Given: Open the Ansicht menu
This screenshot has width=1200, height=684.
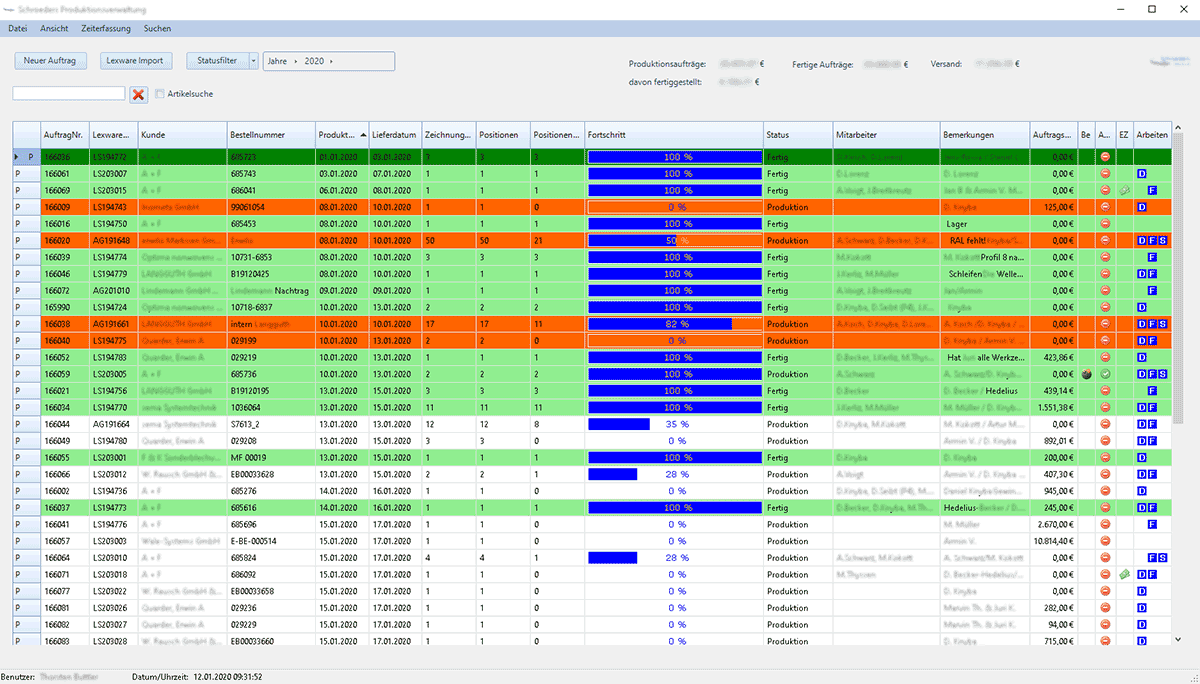Looking at the screenshot, I should [54, 29].
